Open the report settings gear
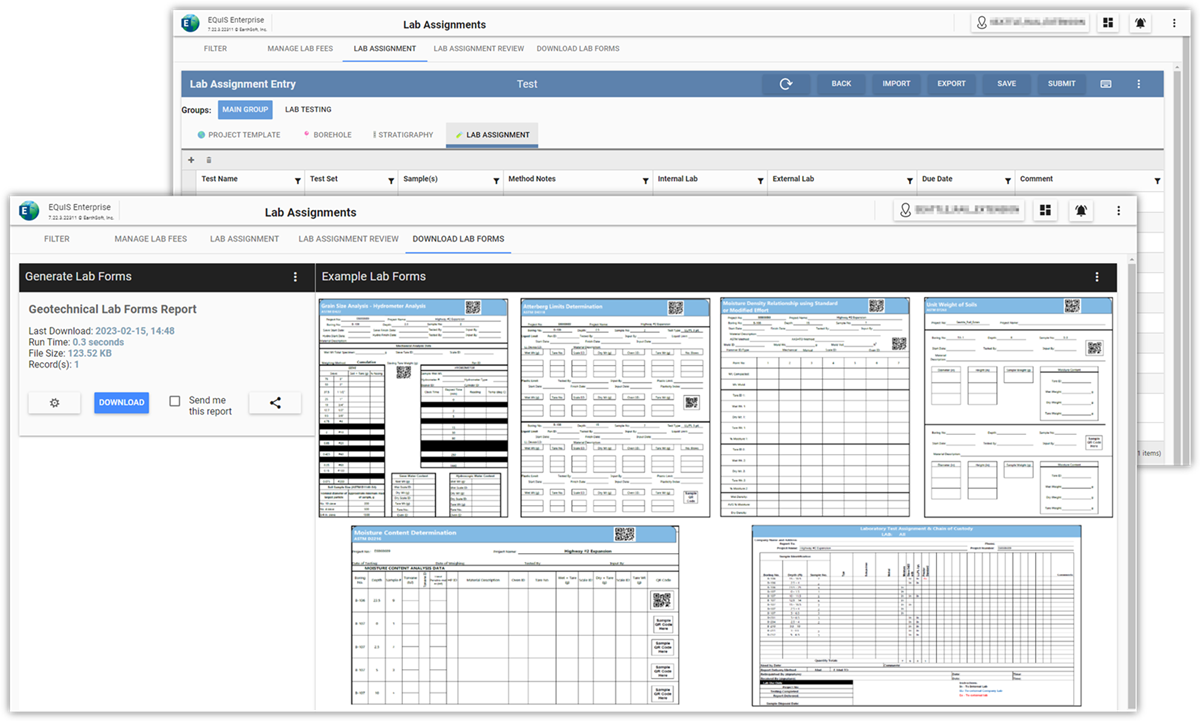The width and height of the screenshot is (1200, 721). 54,402
